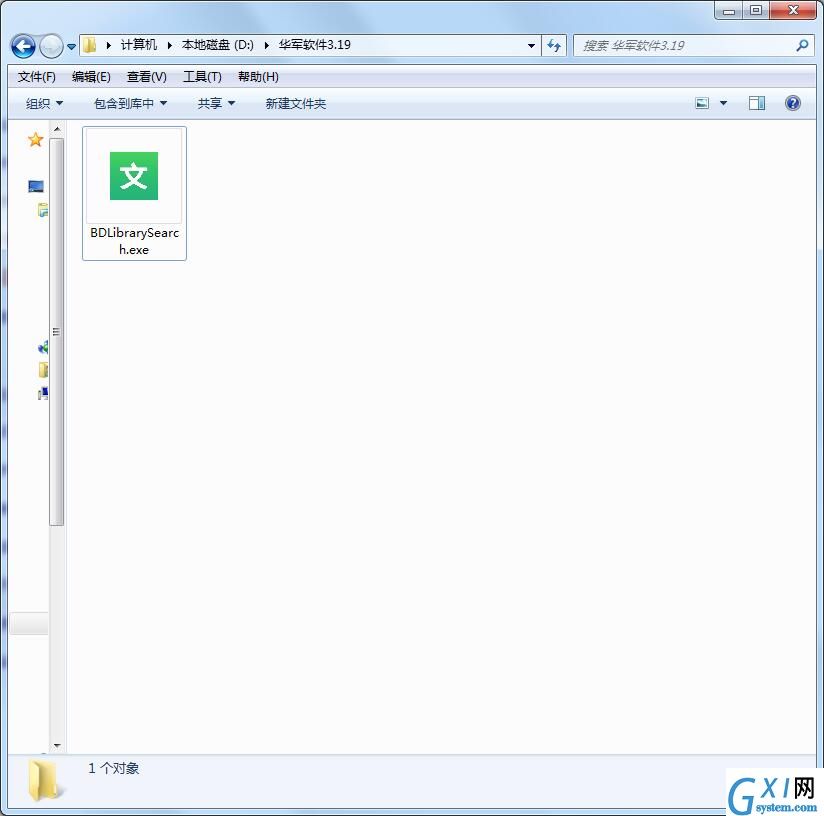Select 计算机 in the address path
Image resolution: width=824 pixels, height=816 pixels.
coord(139,45)
